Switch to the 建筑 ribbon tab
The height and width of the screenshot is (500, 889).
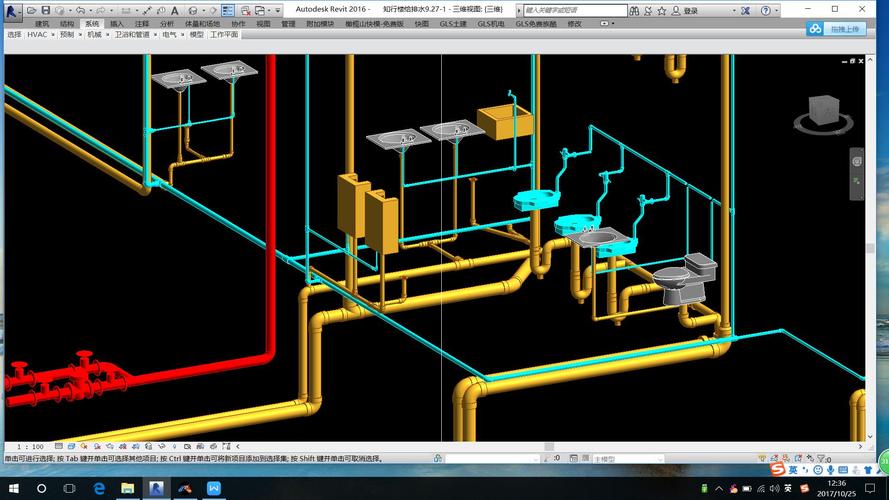click(x=41, y=23)
